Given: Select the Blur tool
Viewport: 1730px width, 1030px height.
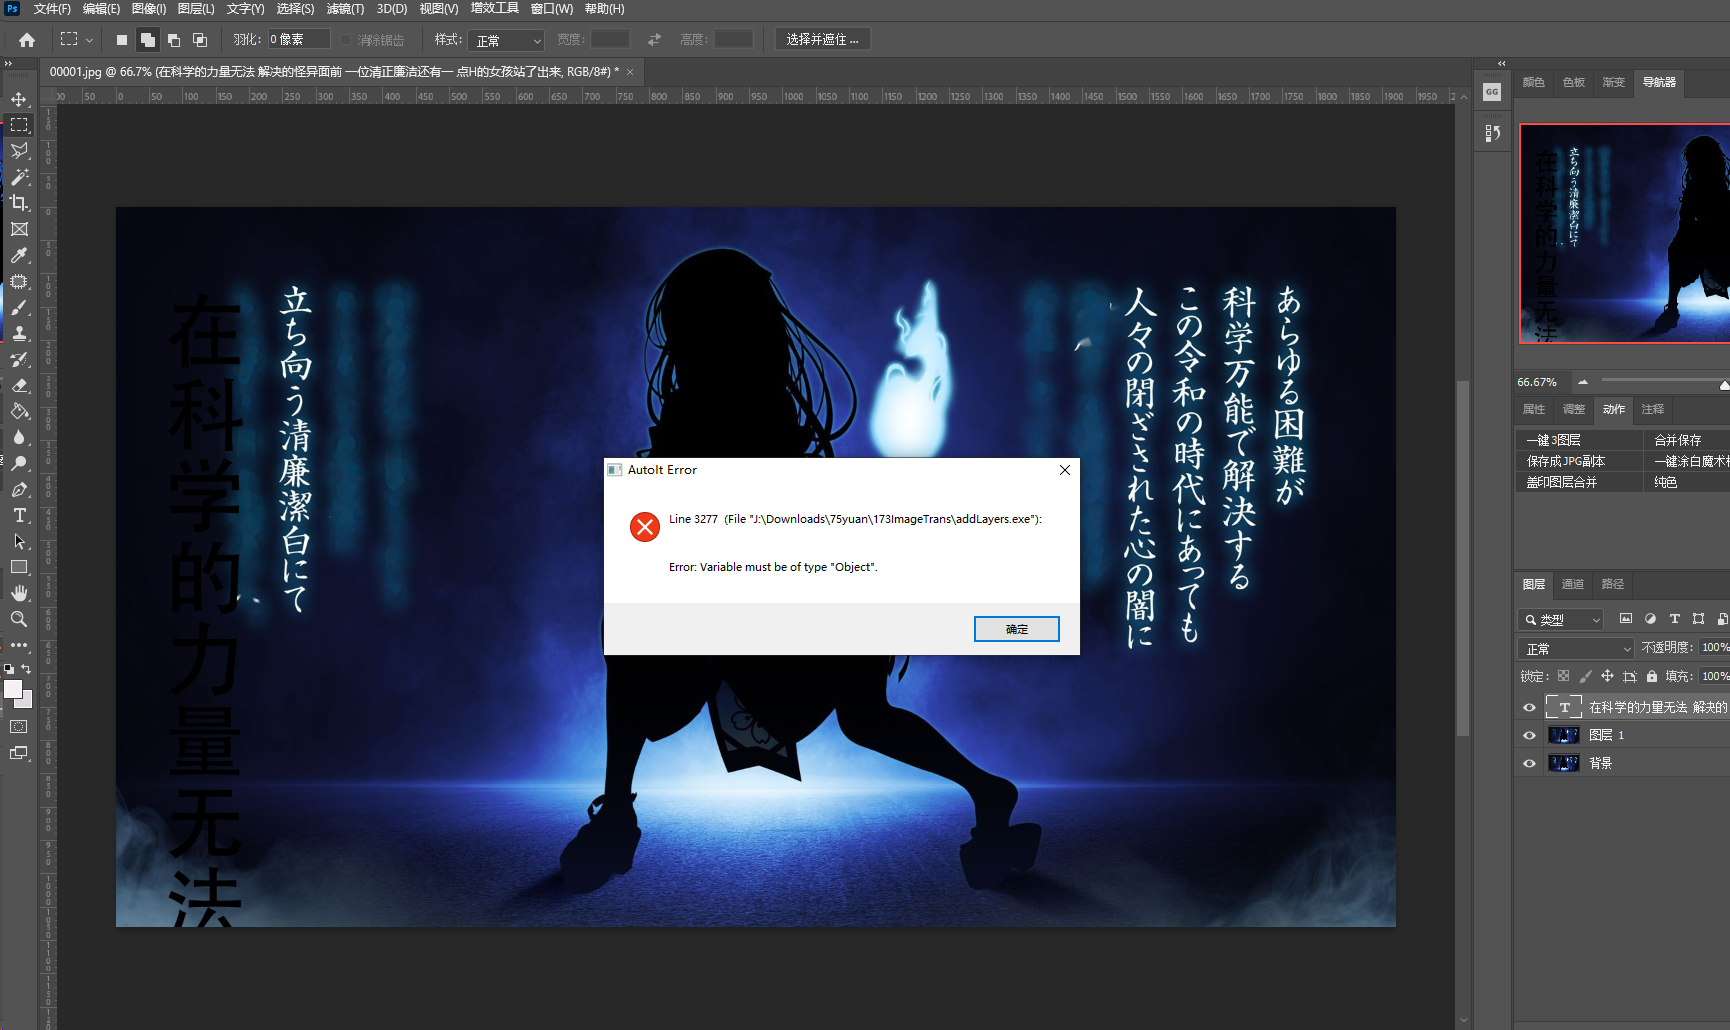Looking at the screenshot, I should point(19,437).
